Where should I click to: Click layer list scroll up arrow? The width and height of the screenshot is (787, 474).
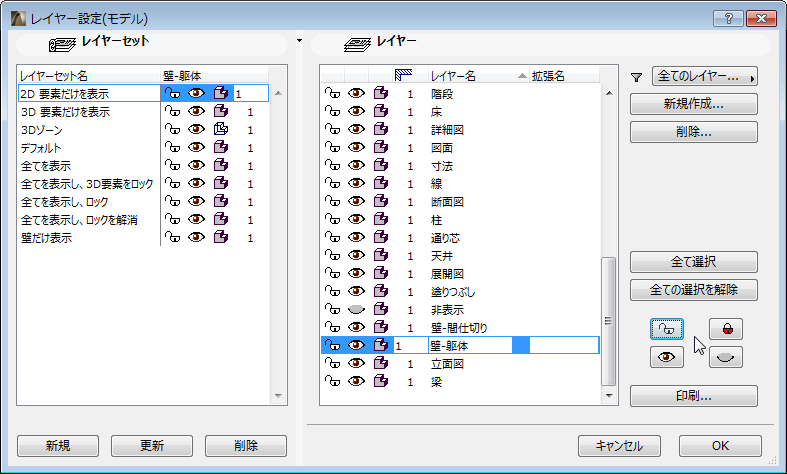tap(609, 93)
